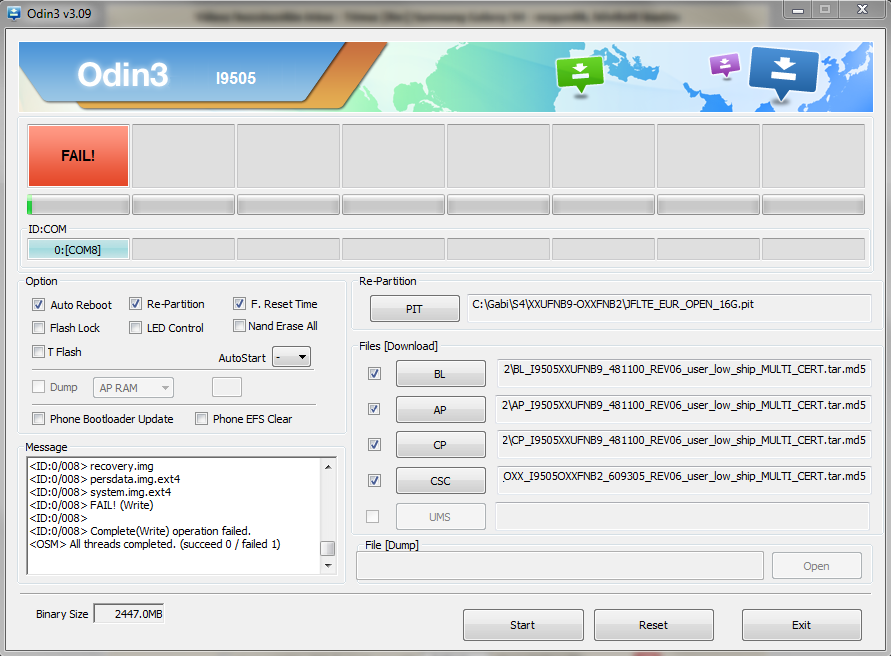Check the Phone EFS Clear option
The height and width of the screenshot is (656, 891).
[201, 419]
